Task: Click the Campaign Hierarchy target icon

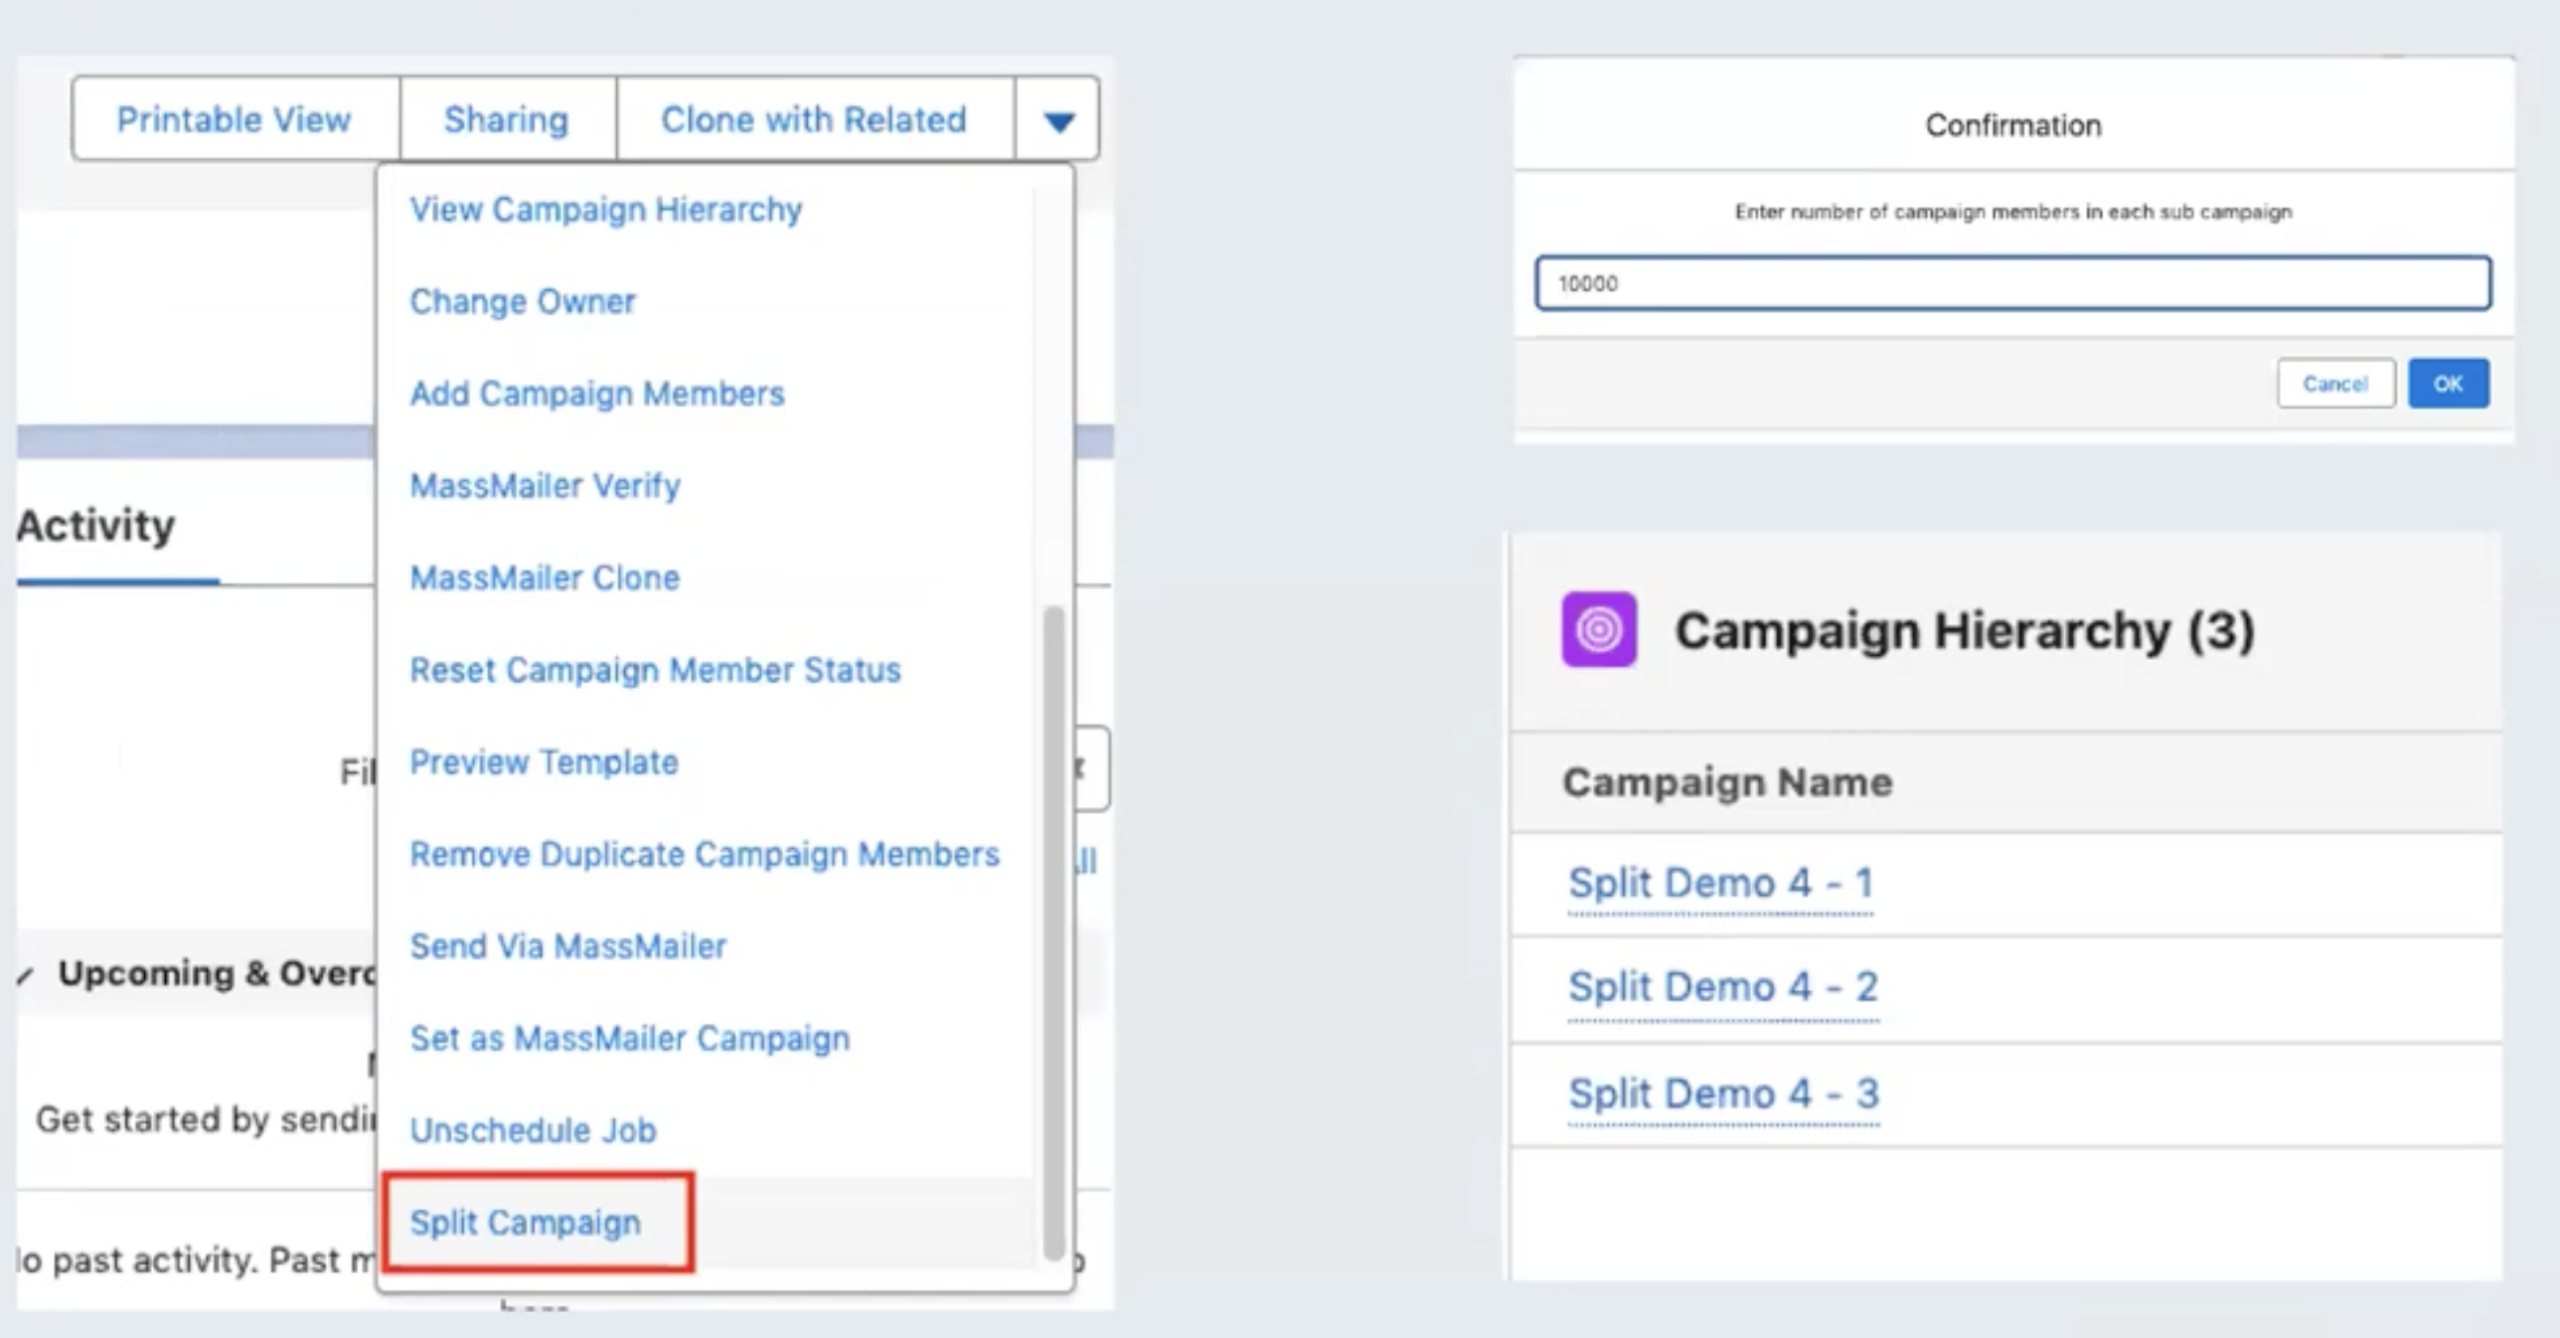Action: tap(1599, 629)
